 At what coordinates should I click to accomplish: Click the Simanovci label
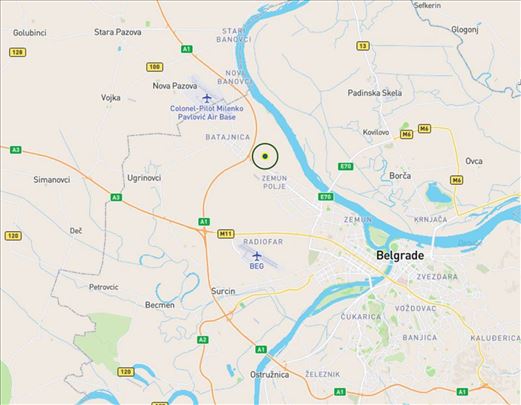[x=52, y=180]
